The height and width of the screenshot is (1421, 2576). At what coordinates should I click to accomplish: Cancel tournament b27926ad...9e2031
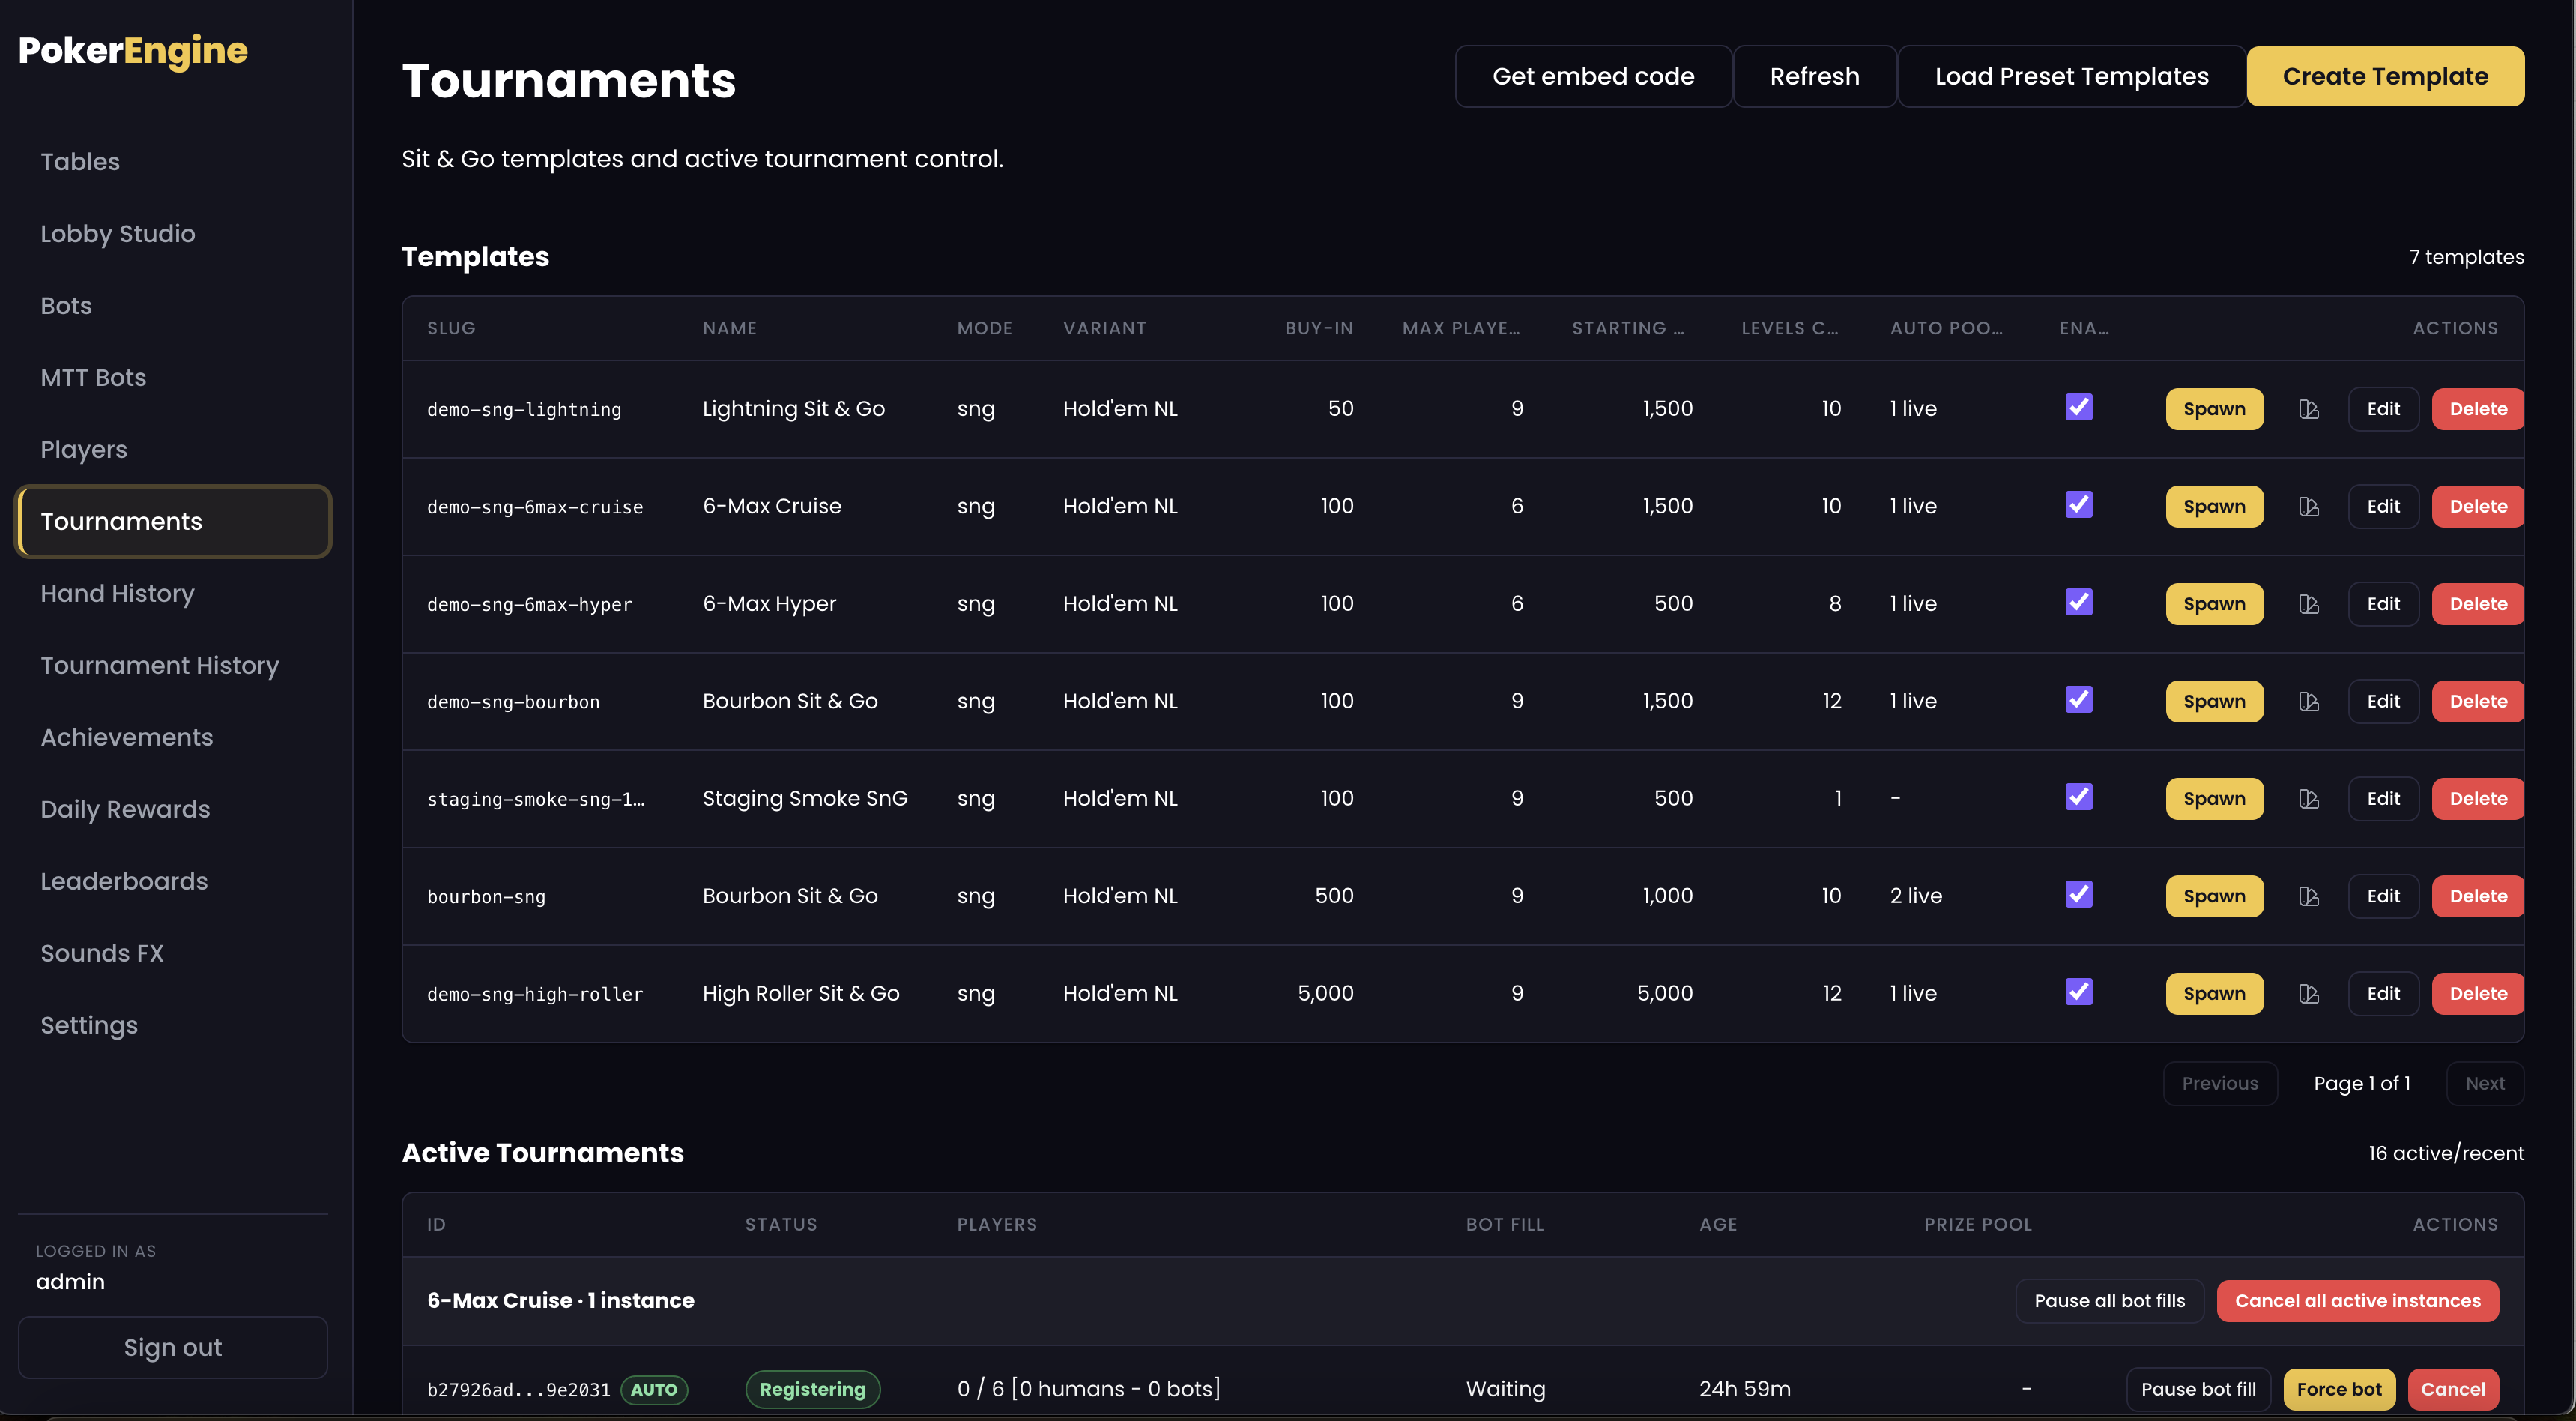tap(2453, 1389)
